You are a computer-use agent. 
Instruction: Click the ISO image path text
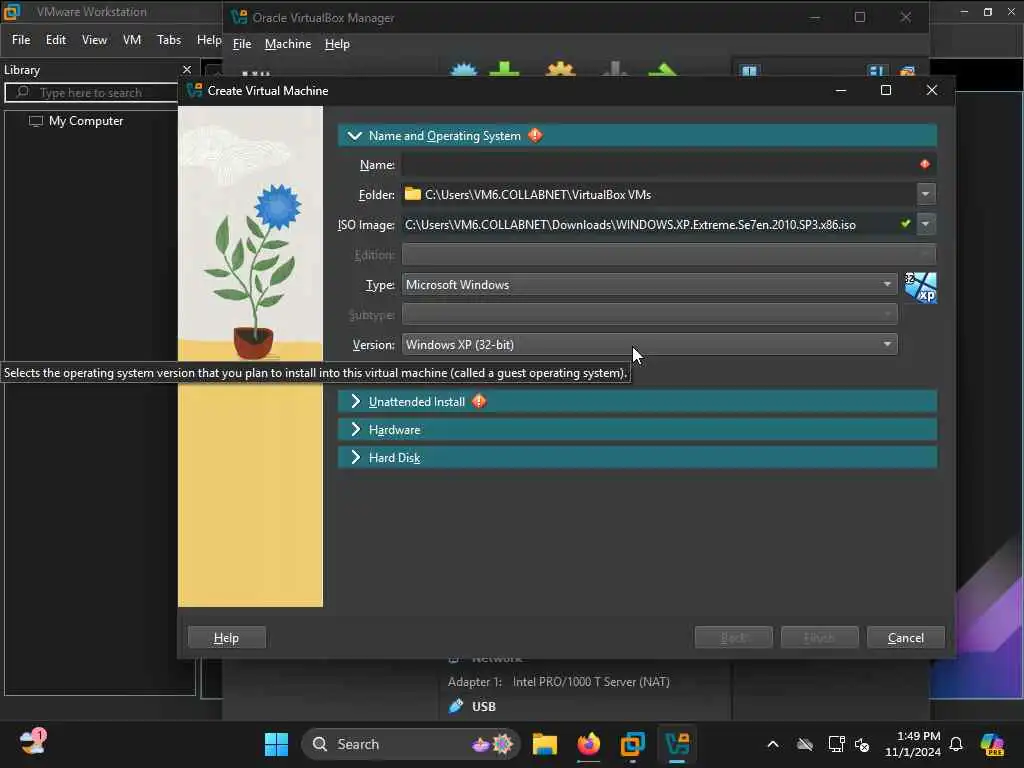tap(630, 225)
